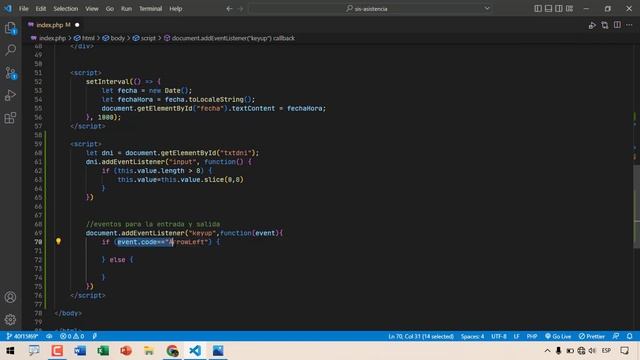Open the Explorer view in activity bar

pos(11,28)
